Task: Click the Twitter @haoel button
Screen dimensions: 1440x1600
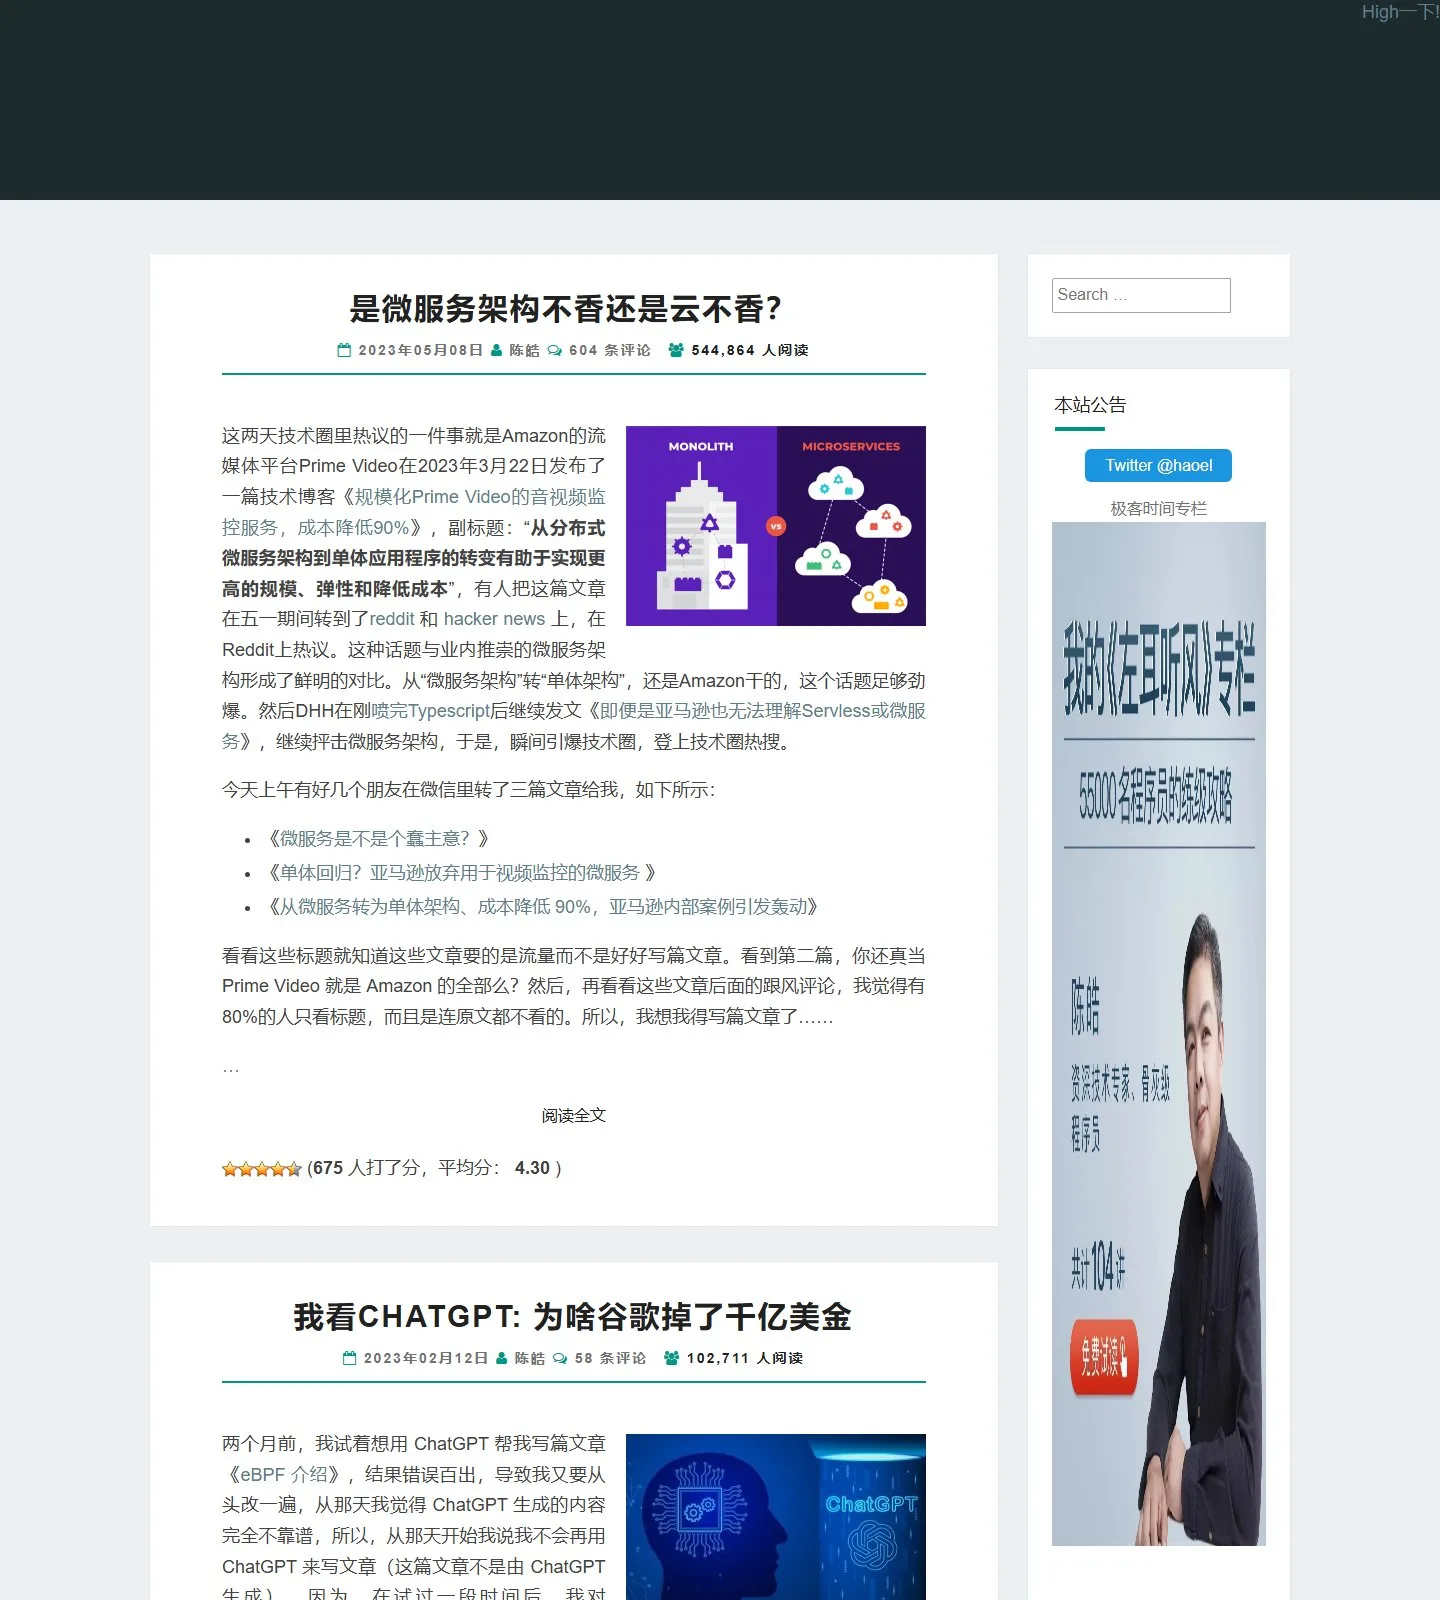Action: 1158,466
